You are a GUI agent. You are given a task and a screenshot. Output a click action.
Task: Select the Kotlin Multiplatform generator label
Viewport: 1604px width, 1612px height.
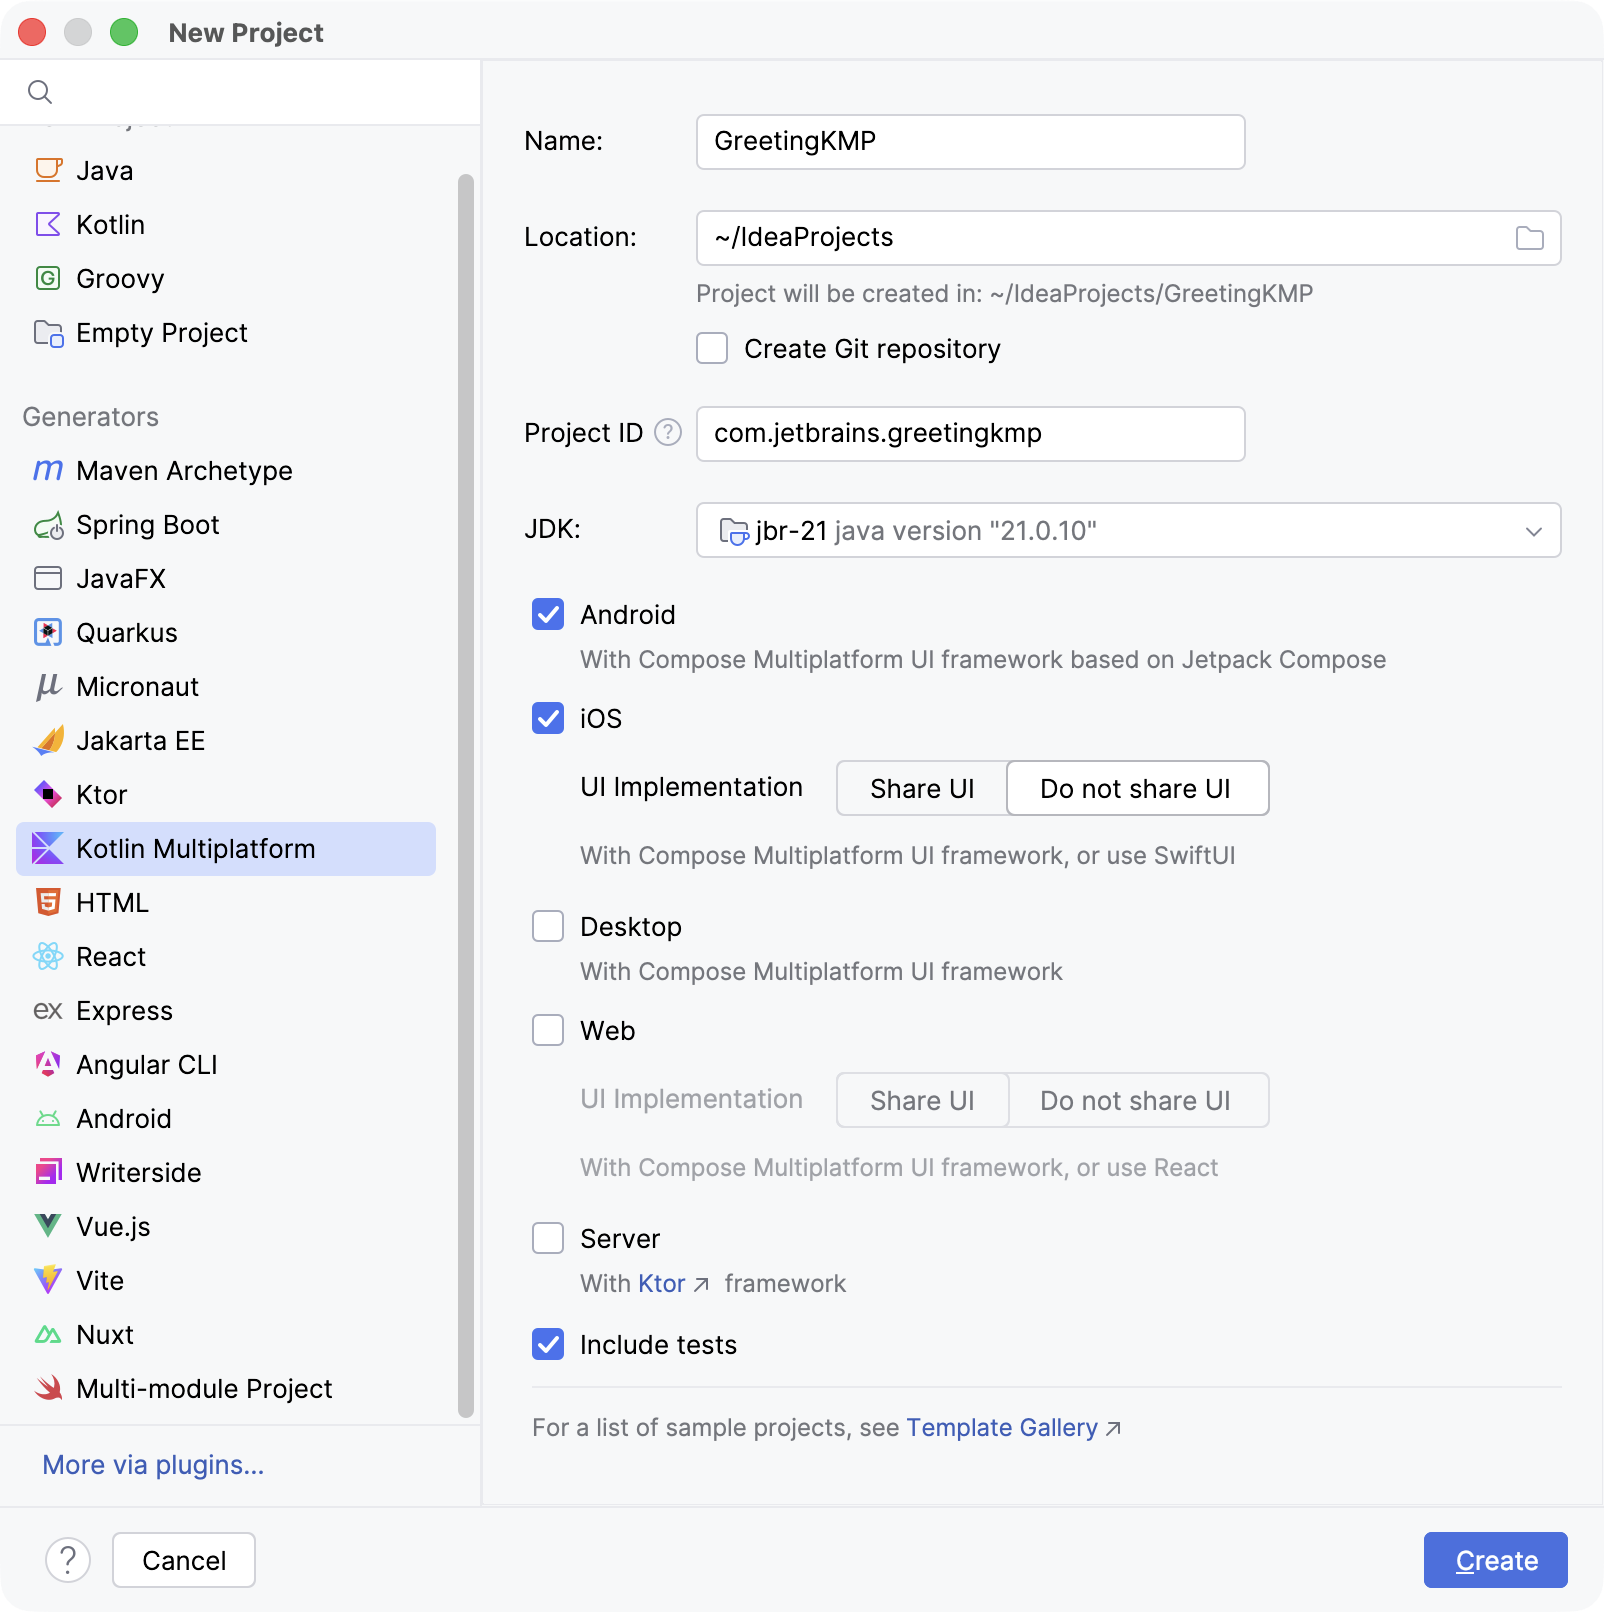pyautogui.click(x=196, y=849)
